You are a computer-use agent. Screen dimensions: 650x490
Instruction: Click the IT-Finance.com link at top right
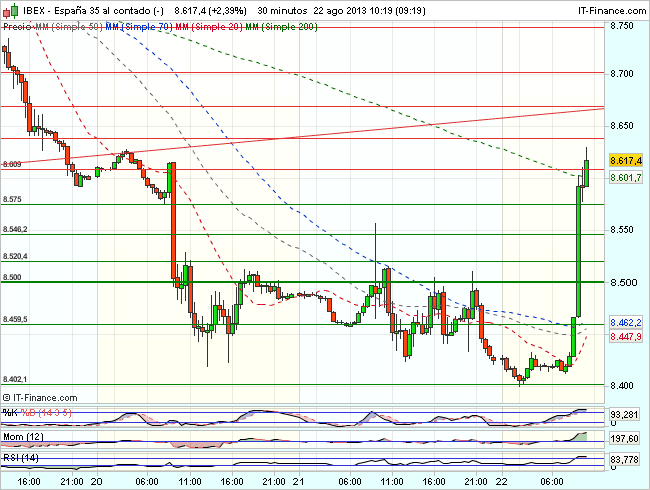611,9
